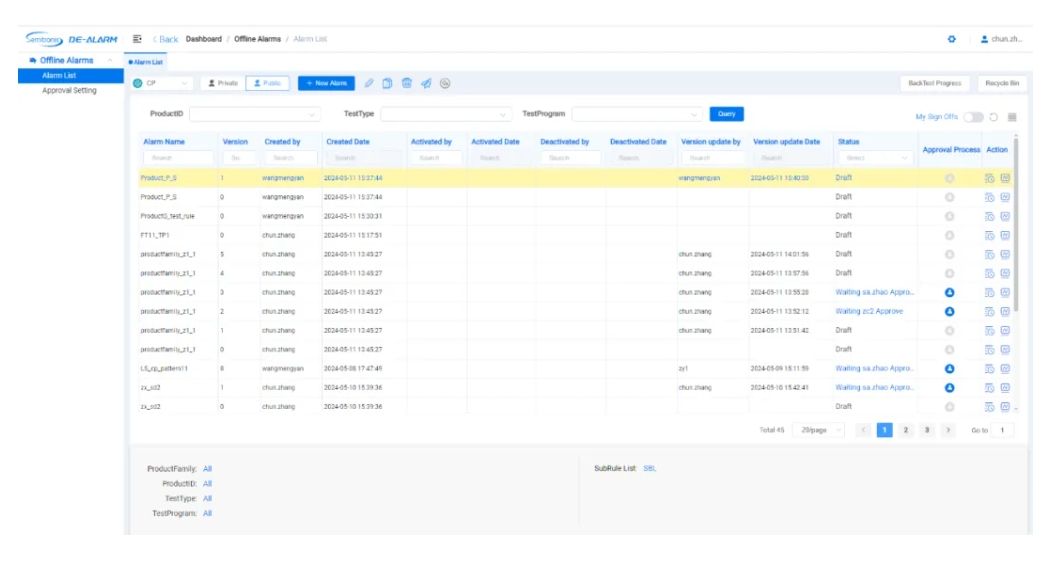Open the CP type dropdown
Screen dimensions: 1056x573
163,83
